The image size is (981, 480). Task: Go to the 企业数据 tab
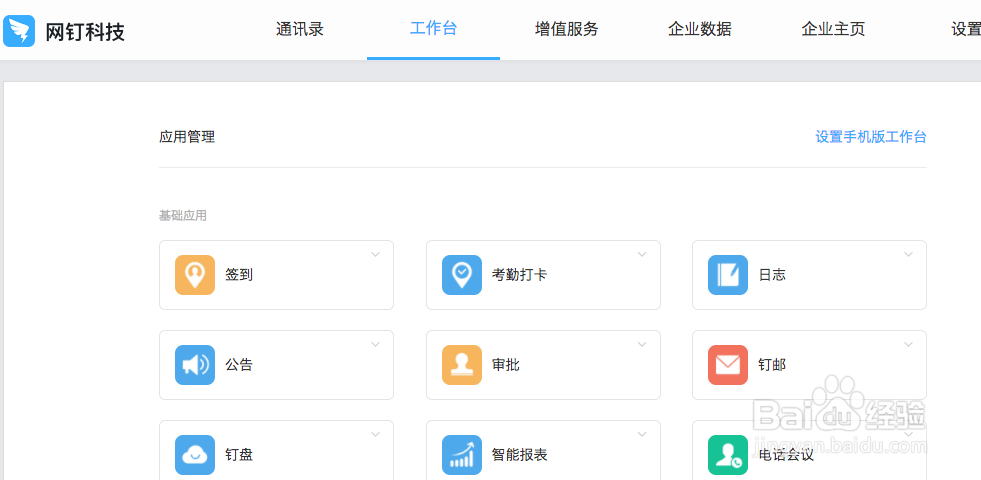click(699, 29)
